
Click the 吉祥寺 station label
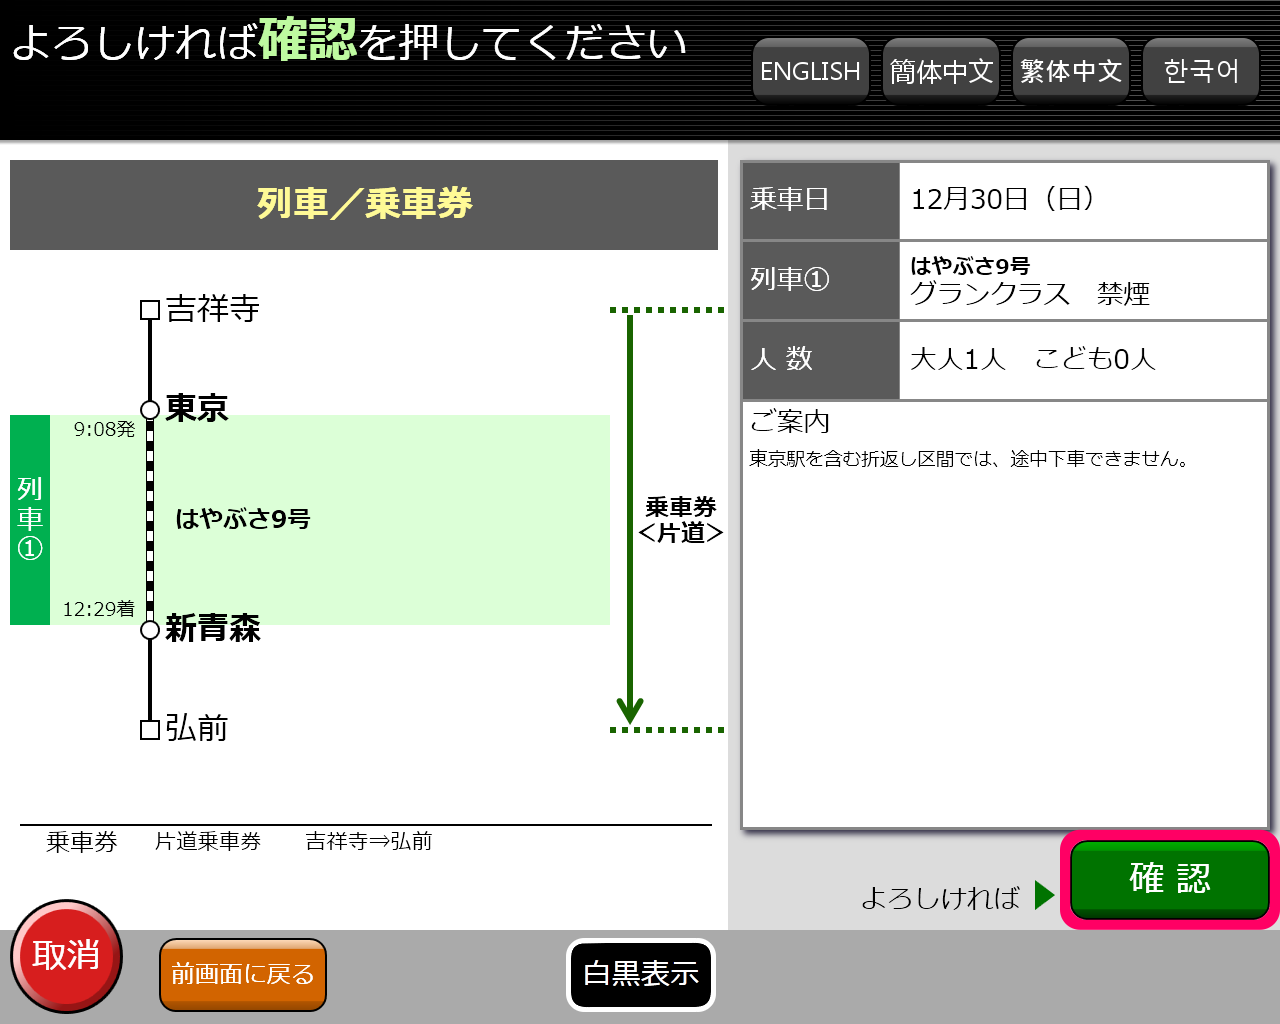[x=213, y=308]
